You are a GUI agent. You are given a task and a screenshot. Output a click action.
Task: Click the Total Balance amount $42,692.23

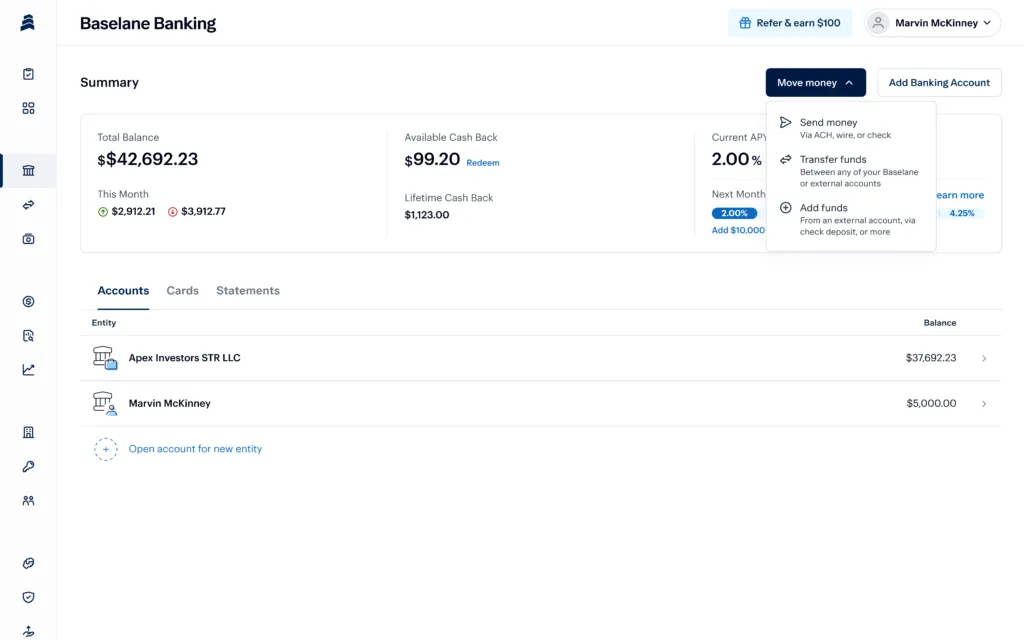click(148, 159)
